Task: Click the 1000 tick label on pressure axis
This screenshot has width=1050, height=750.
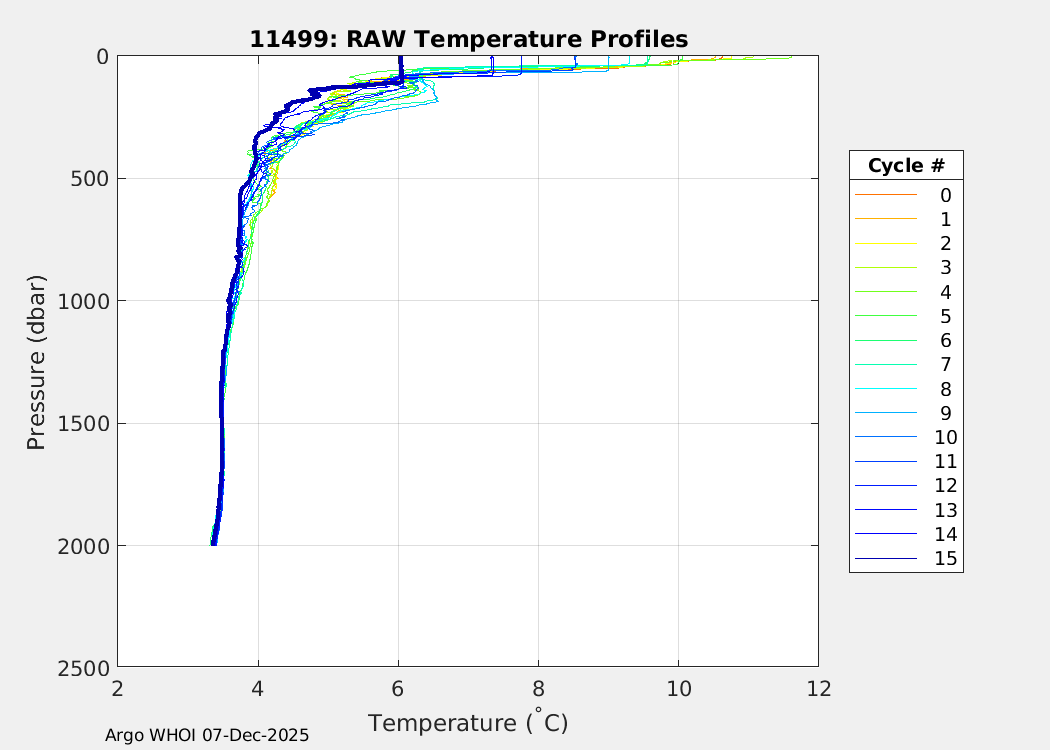Action: coord(85,301)
